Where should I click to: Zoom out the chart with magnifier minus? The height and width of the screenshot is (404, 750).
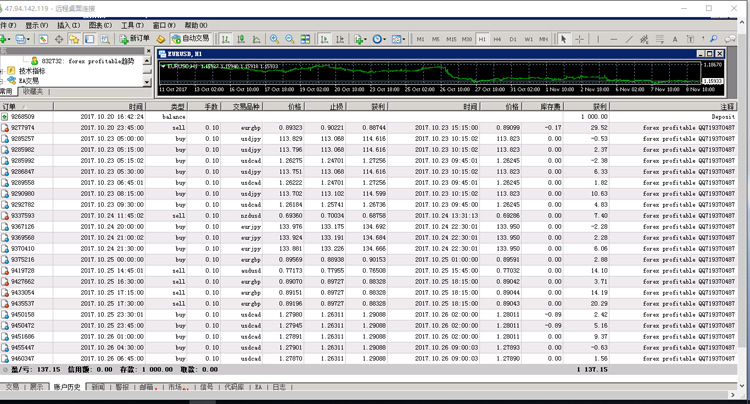point(290,39)
